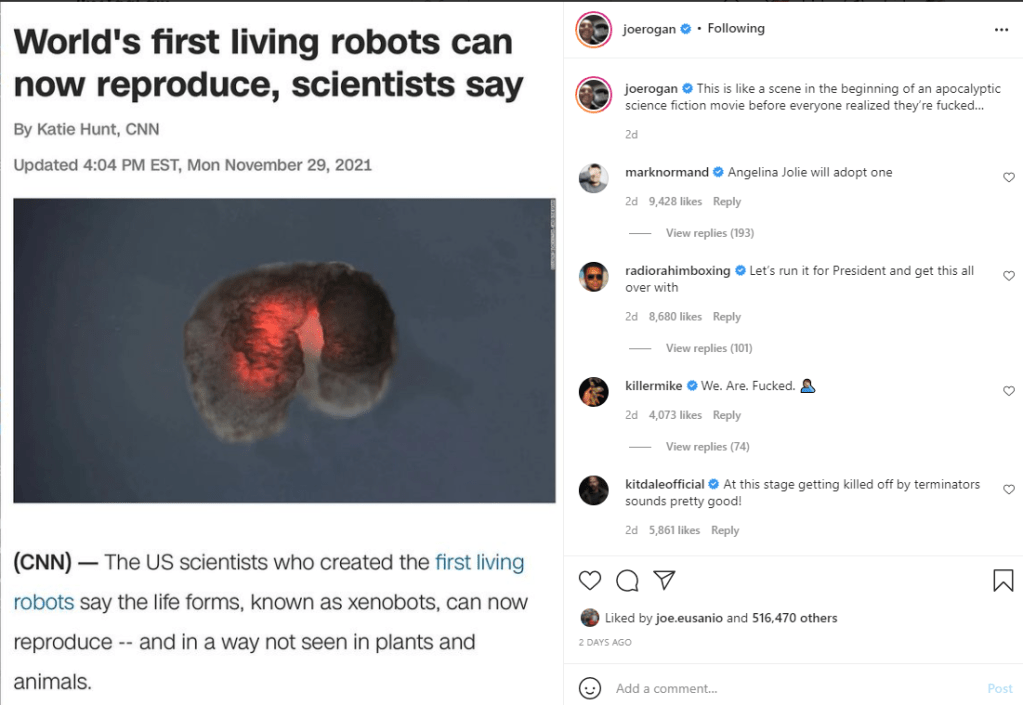Expand View replies (74)
1023x705 pixels.
click(x=706, y=446)
